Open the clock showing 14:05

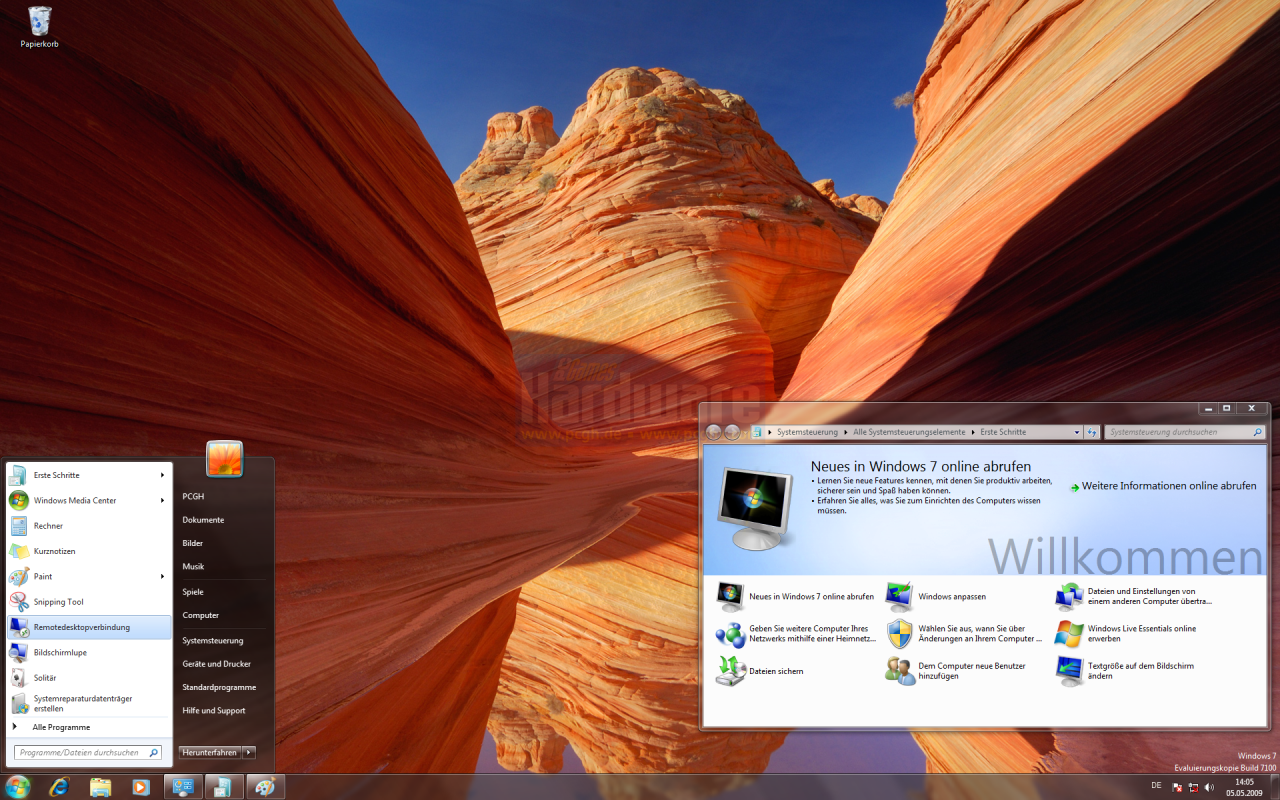coord(1244,787)
